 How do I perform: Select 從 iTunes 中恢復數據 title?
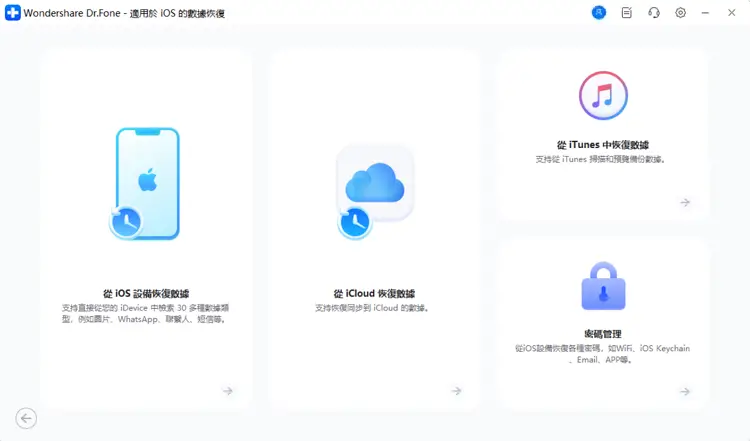[x=603, y=144]
